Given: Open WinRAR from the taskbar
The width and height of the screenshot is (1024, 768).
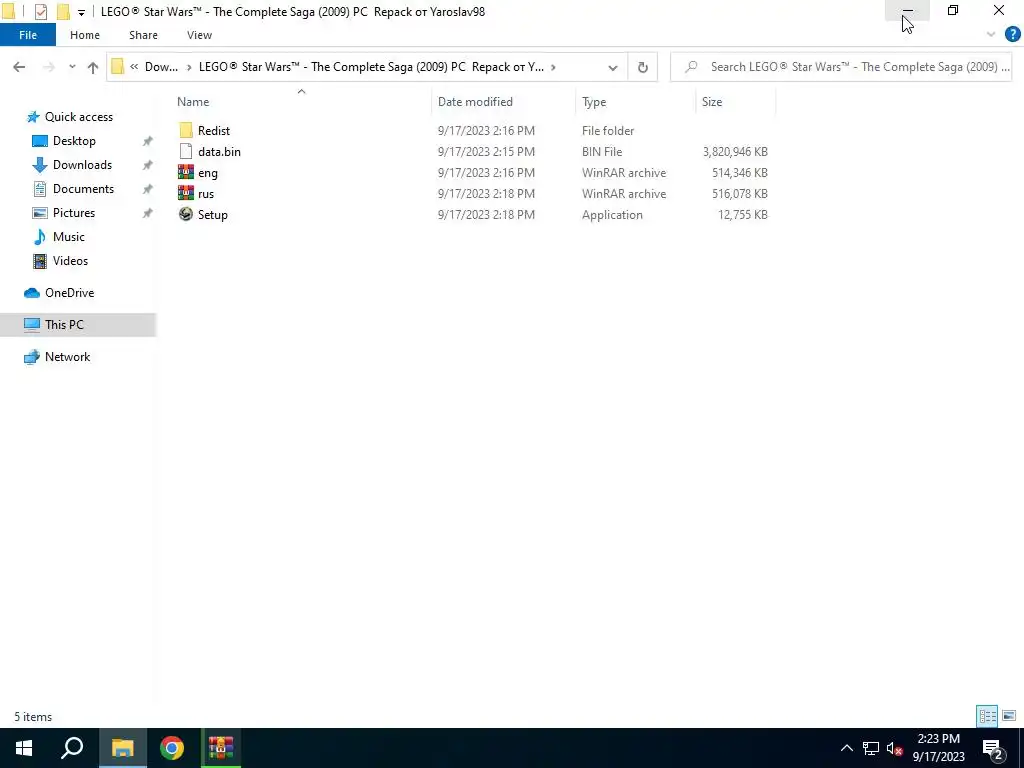Looking at the screenshot, I should 221,748.
